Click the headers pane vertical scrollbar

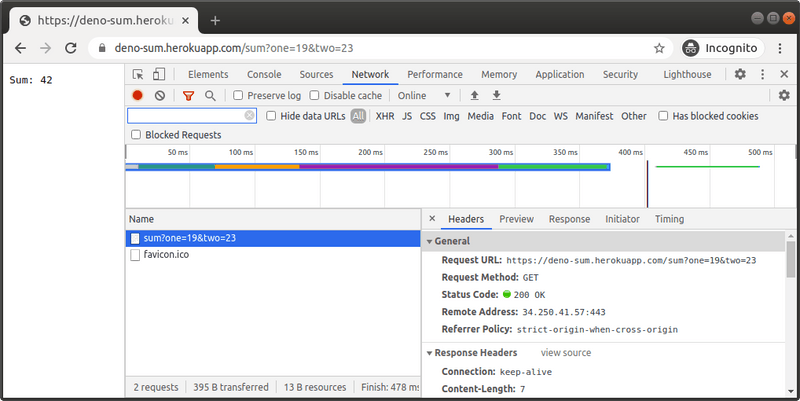pos(791,259)
